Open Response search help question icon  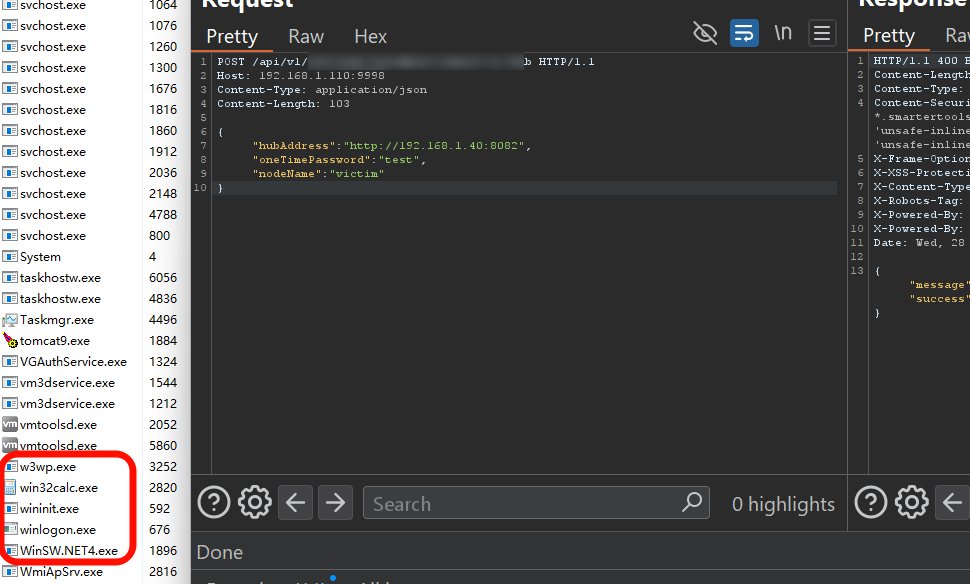coord(871,502)
